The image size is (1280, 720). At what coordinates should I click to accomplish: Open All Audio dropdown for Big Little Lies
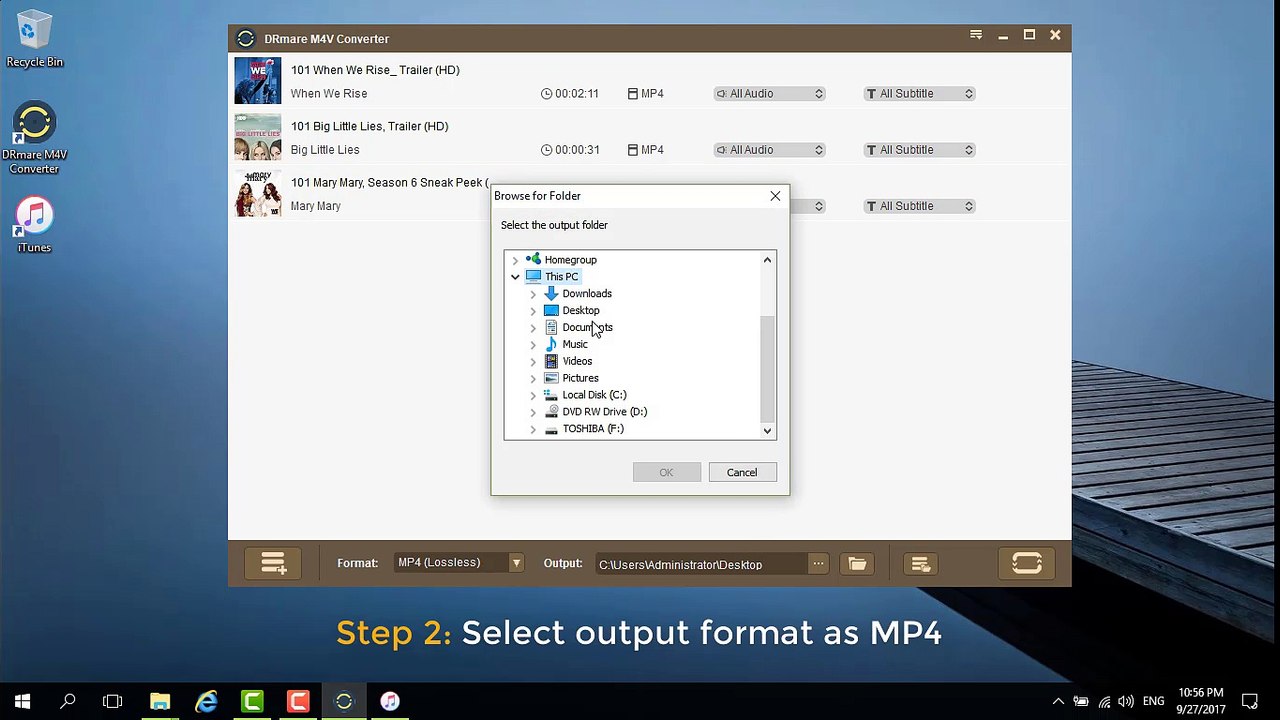[x=769, y=150]
